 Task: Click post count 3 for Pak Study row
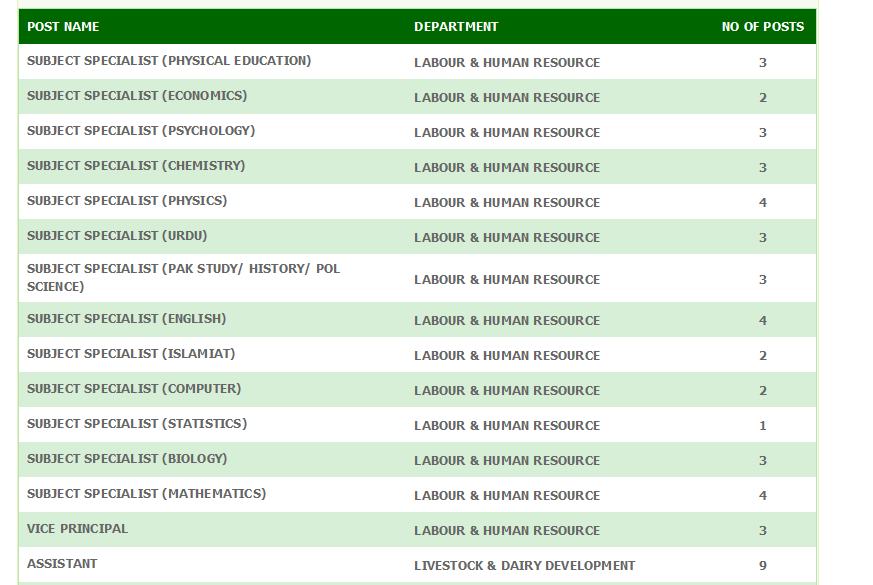pyautogui.click(x=763, y=279)
